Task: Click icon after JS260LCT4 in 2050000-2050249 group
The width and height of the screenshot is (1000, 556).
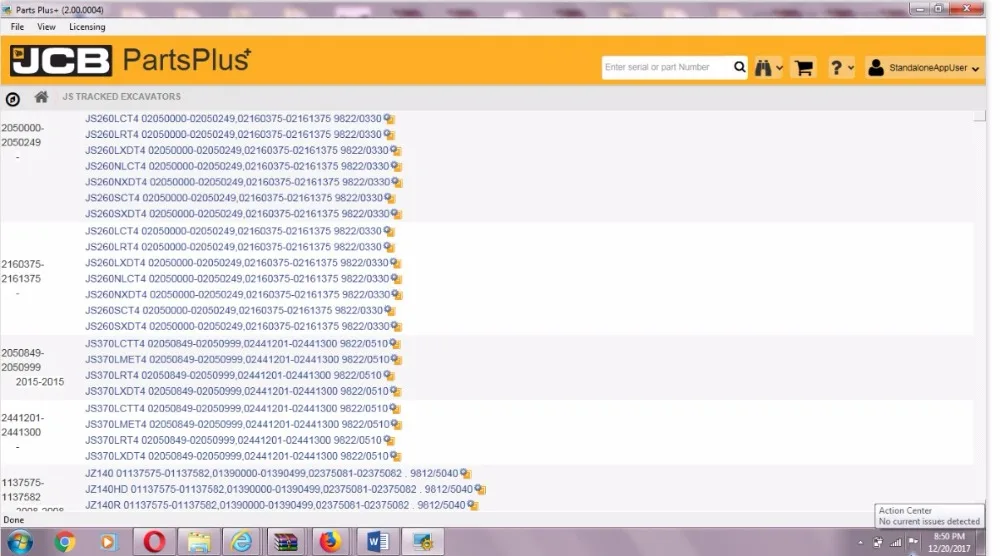Action: pyautogui.click(x=389, y=119)
